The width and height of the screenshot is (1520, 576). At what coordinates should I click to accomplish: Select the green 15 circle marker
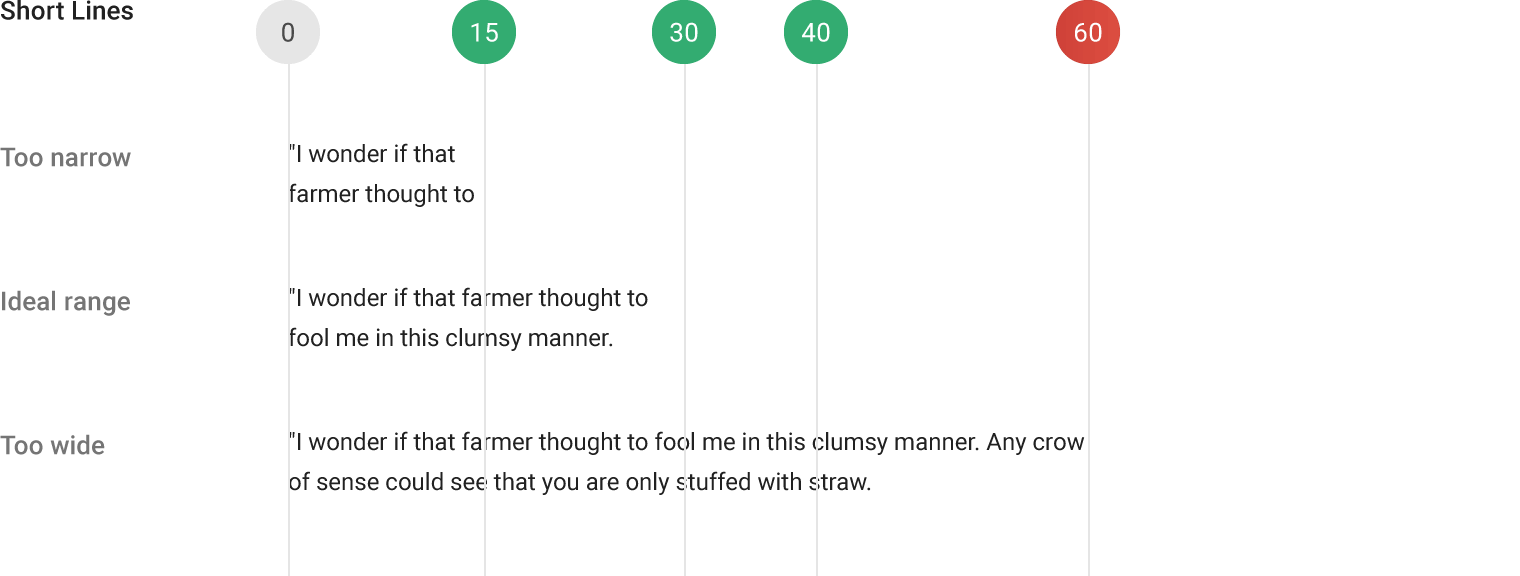pos(484,33)
